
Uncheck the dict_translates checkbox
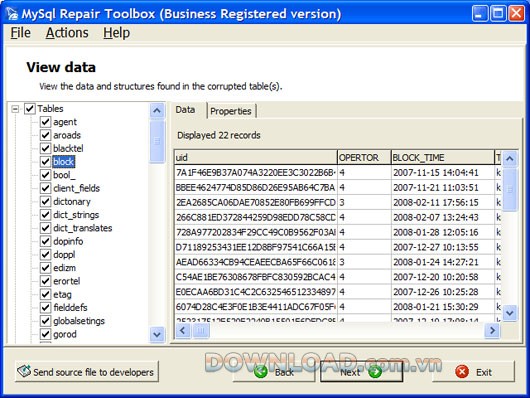click(x=45, y=228)
